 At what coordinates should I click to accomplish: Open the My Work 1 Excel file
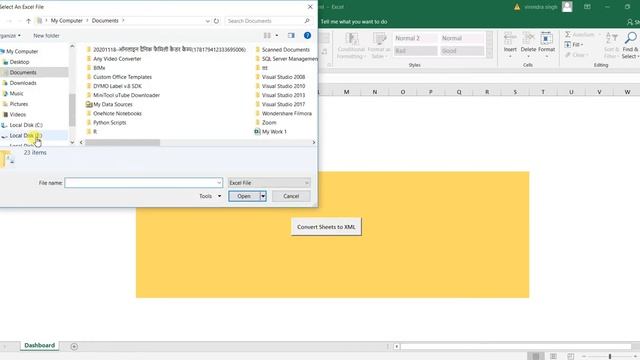point(271,131)
